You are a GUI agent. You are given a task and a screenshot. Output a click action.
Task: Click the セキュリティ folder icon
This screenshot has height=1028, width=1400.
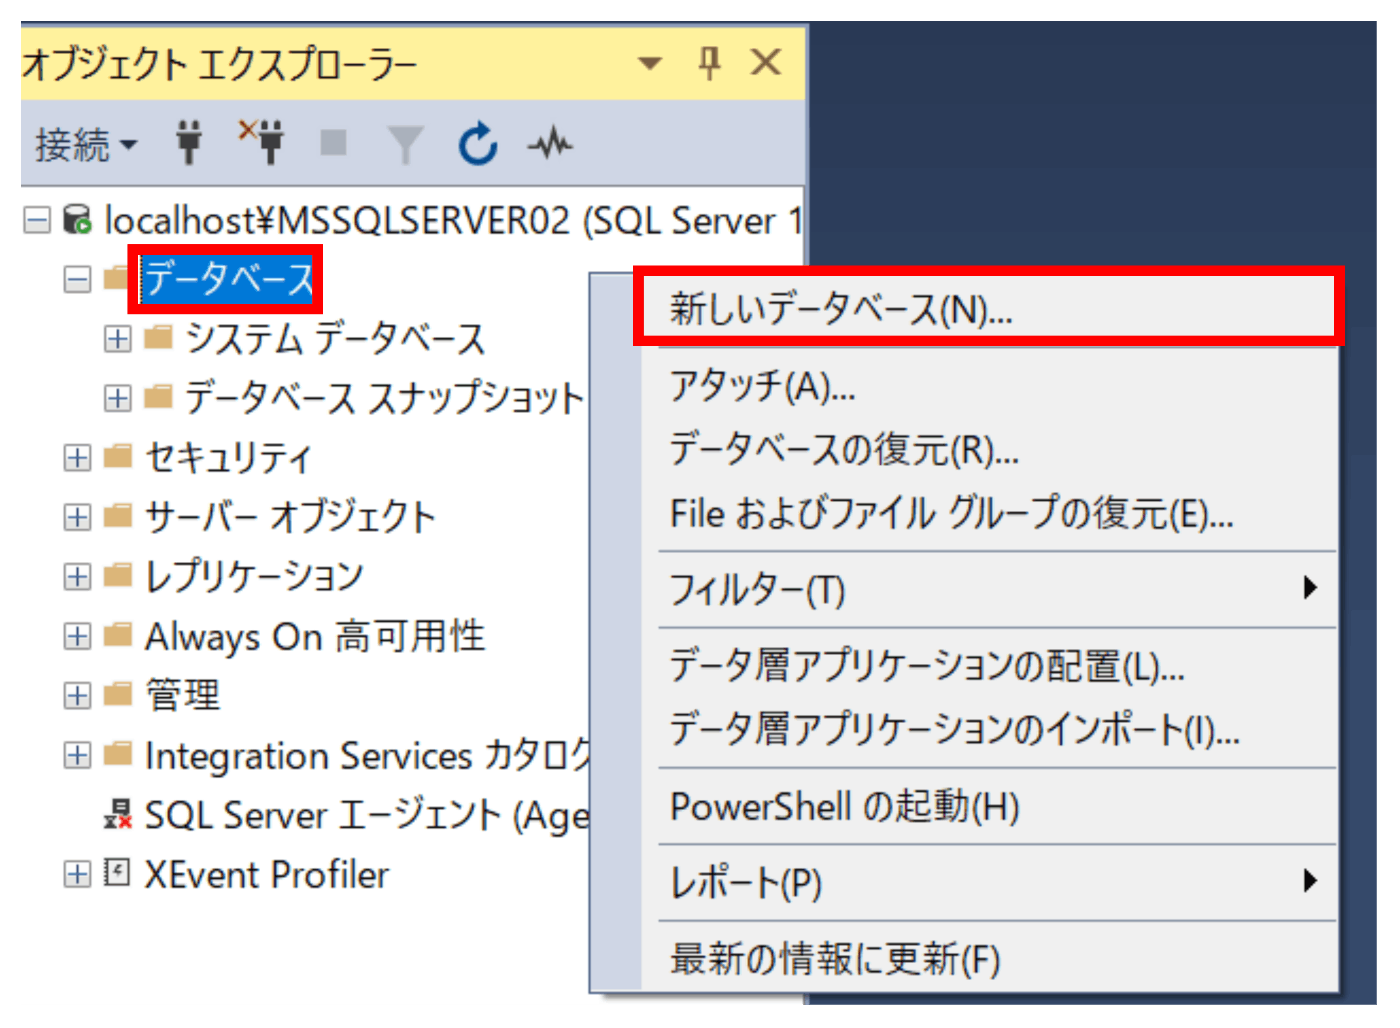[118, 457]
